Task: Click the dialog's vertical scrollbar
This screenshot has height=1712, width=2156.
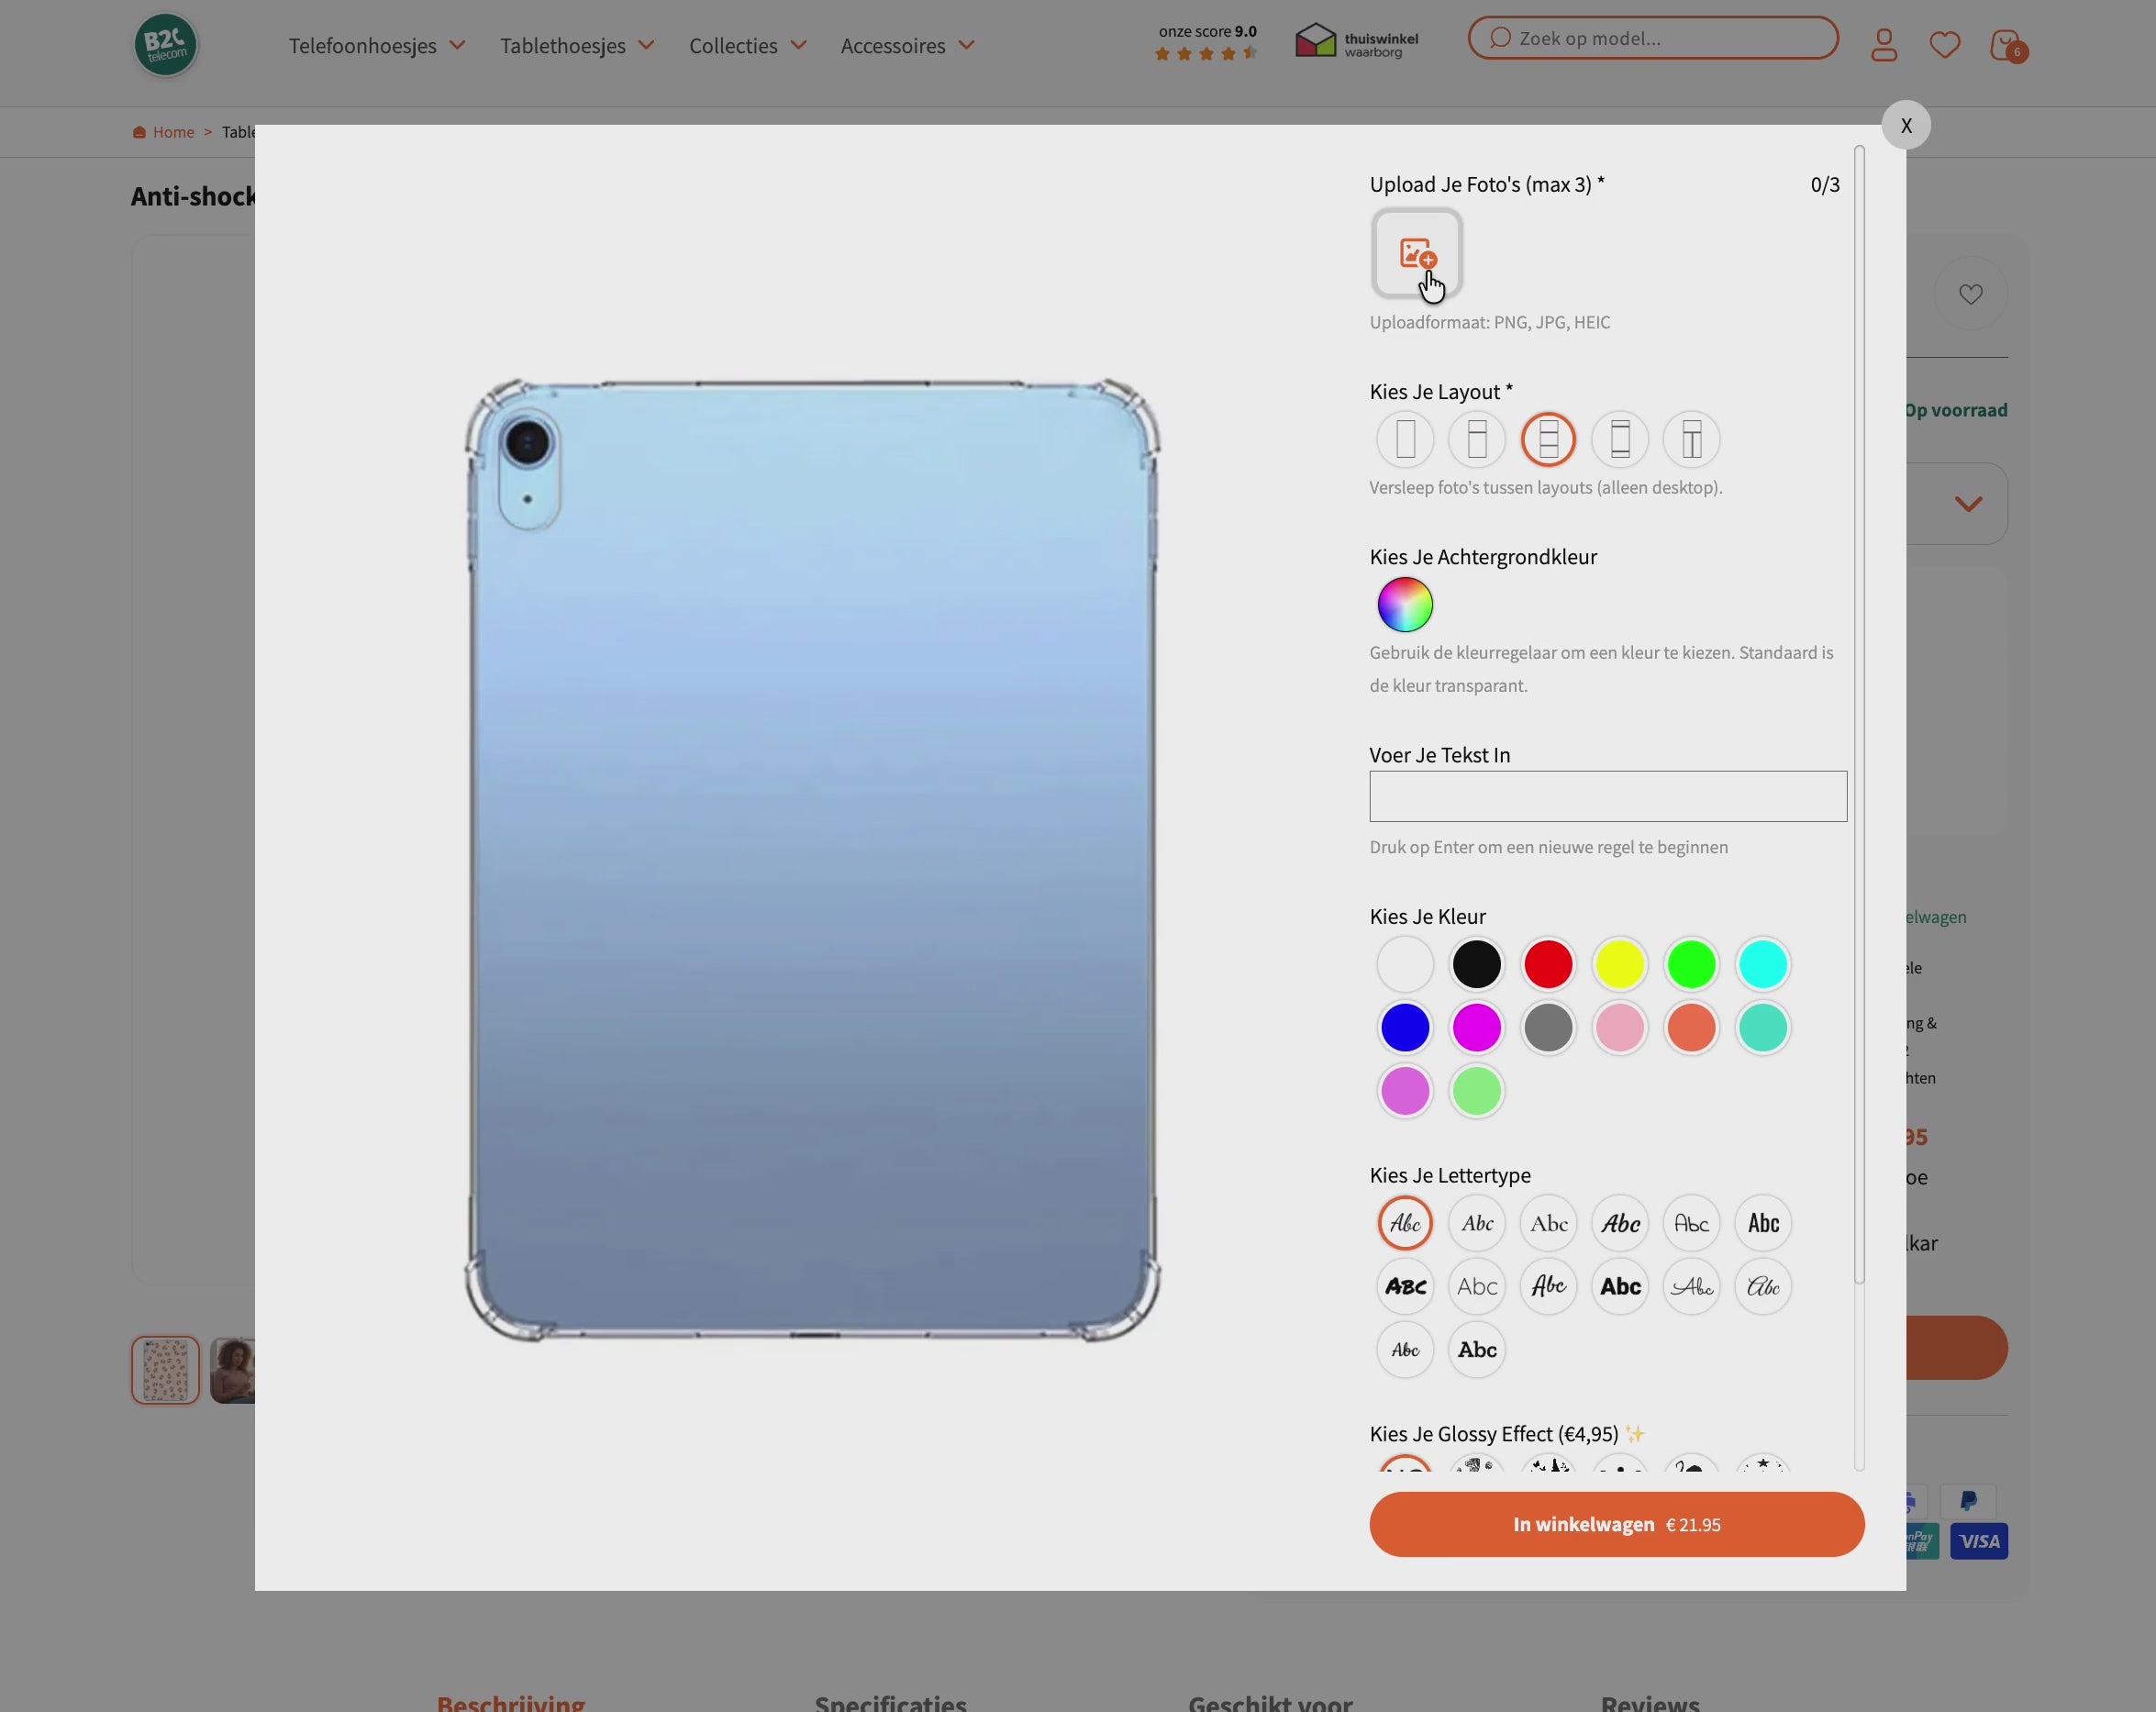Action: [x=1859, y=714]
